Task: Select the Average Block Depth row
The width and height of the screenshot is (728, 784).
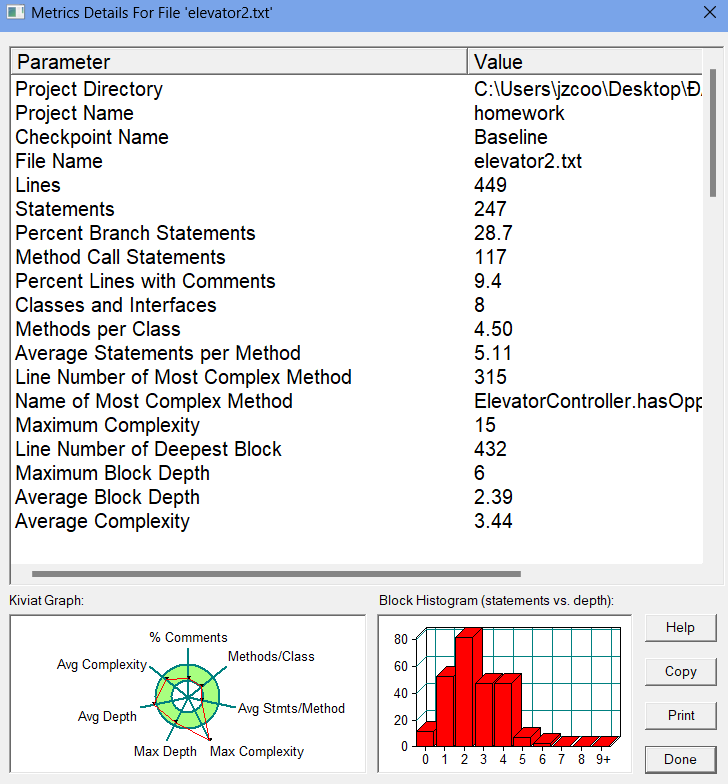Action: 357,497
